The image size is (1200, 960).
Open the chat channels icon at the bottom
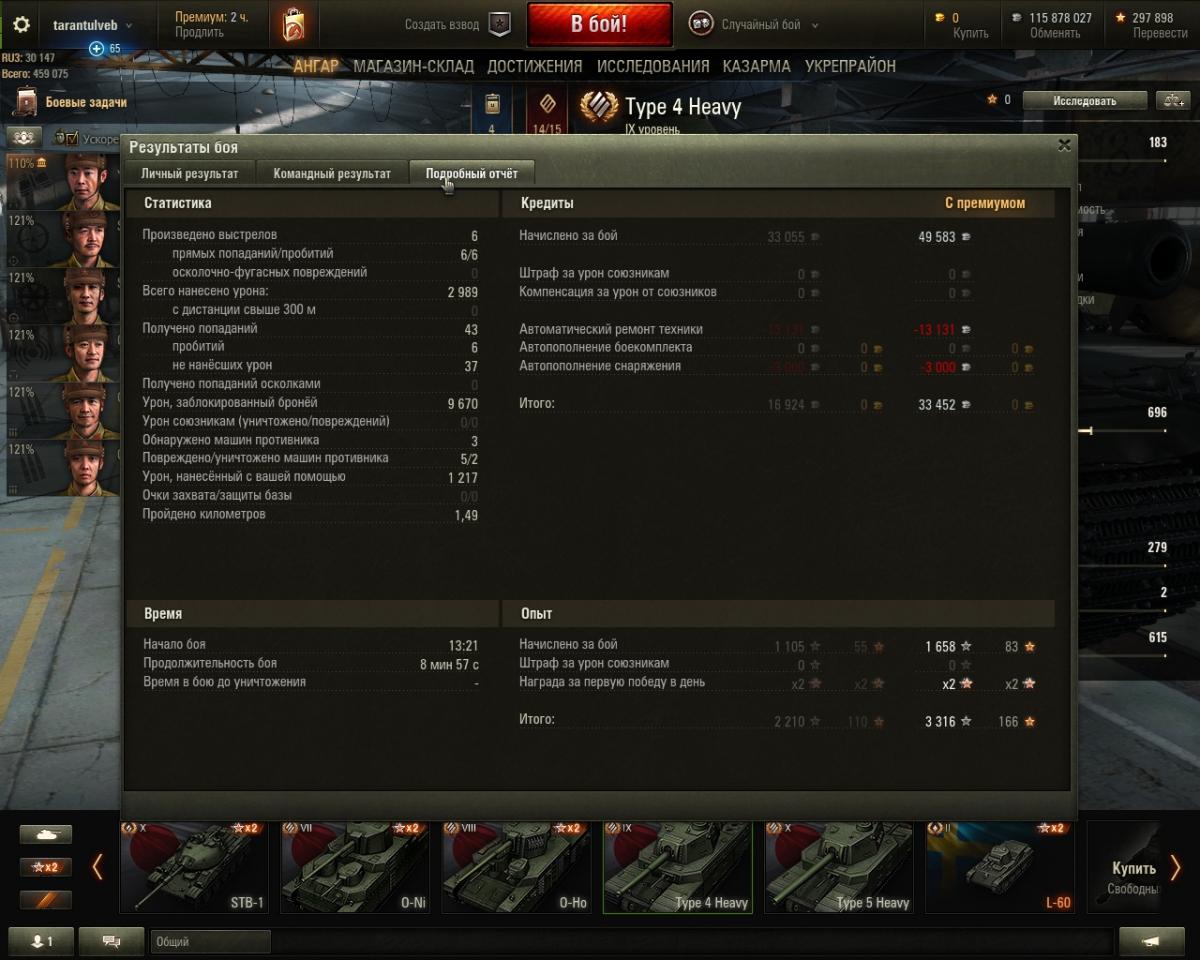(x=111, y=941)
